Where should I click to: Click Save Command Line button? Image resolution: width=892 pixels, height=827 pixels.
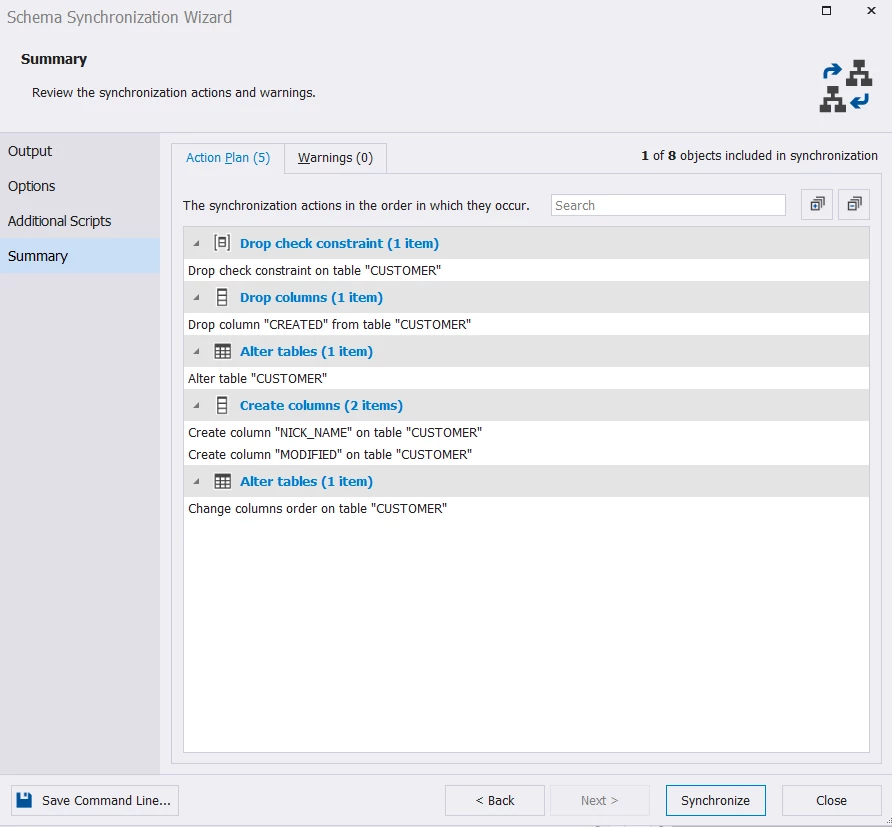point(94,800)
